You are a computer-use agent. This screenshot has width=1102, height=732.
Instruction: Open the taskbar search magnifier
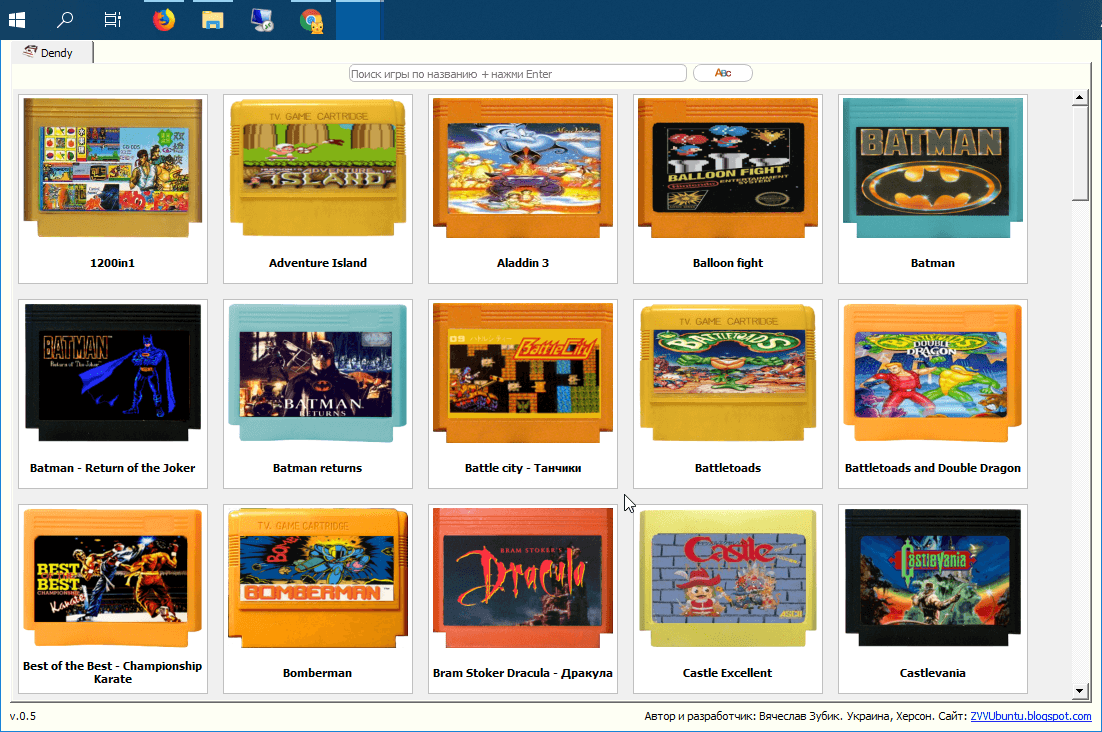[65, 20]
